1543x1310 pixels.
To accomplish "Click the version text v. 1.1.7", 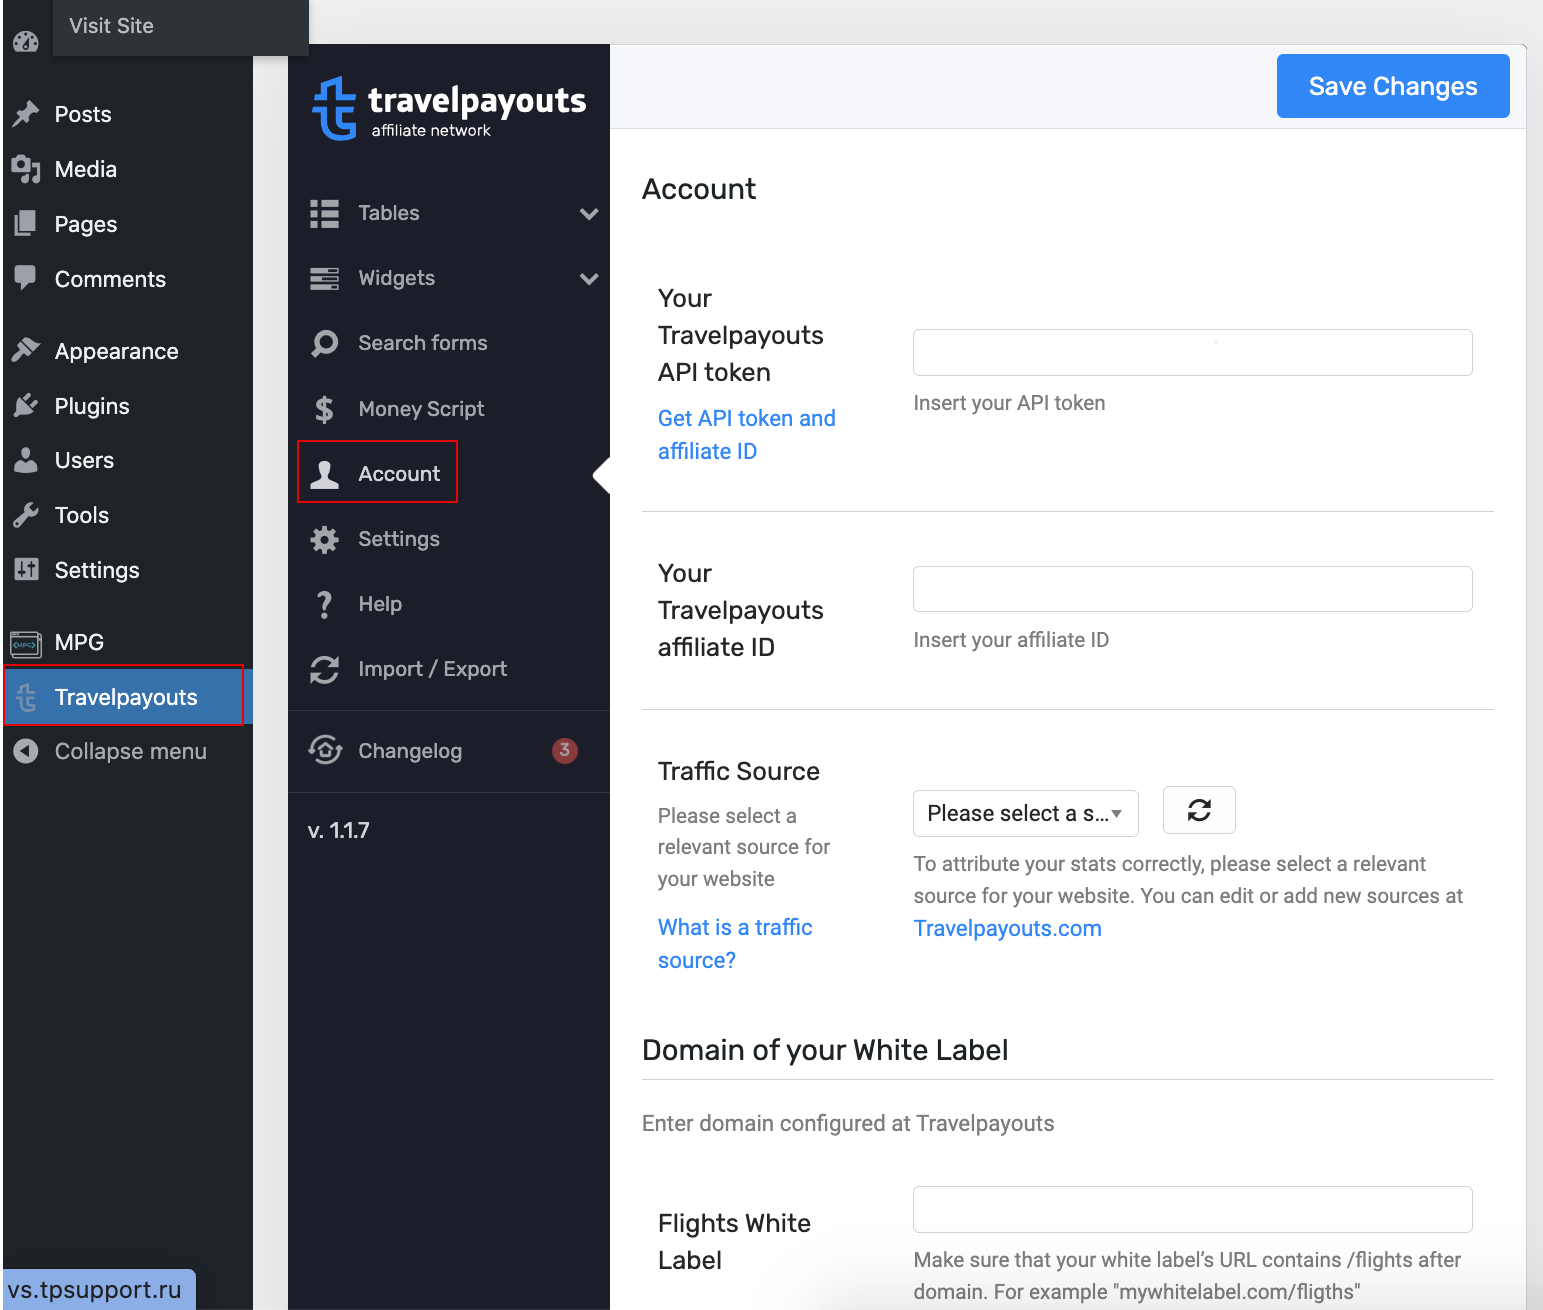I will pyautogui.click(x=338, y=830).
